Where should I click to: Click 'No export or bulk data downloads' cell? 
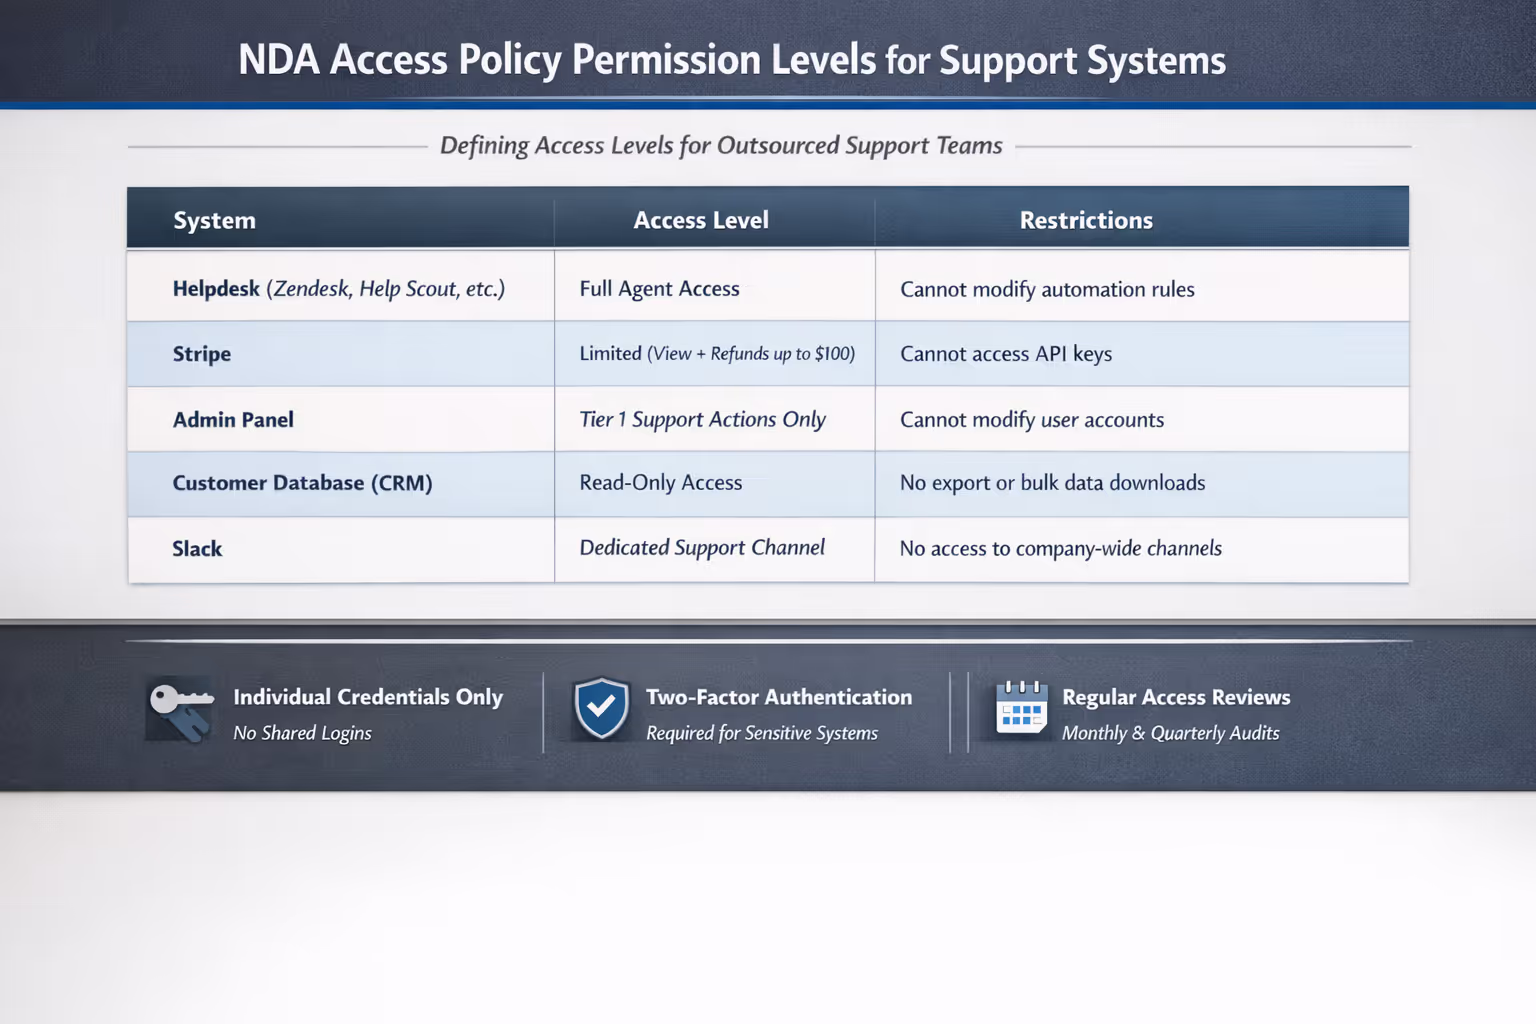click(x=1142, y=484)
